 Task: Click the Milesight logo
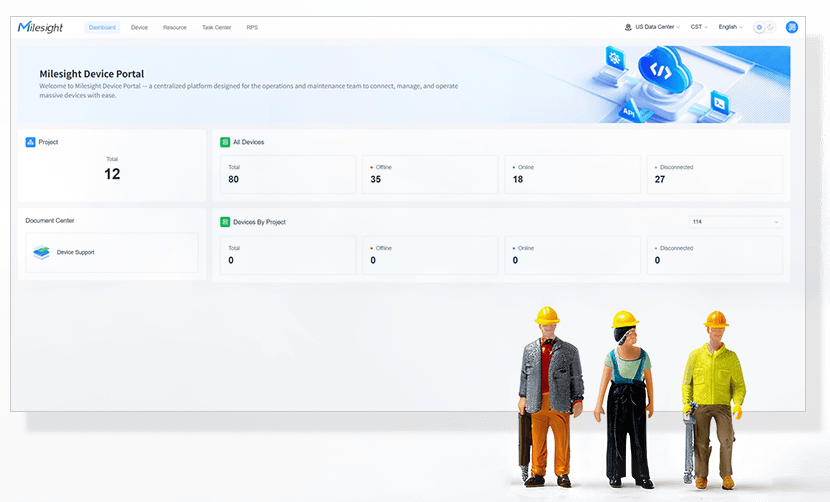(41, 27)
